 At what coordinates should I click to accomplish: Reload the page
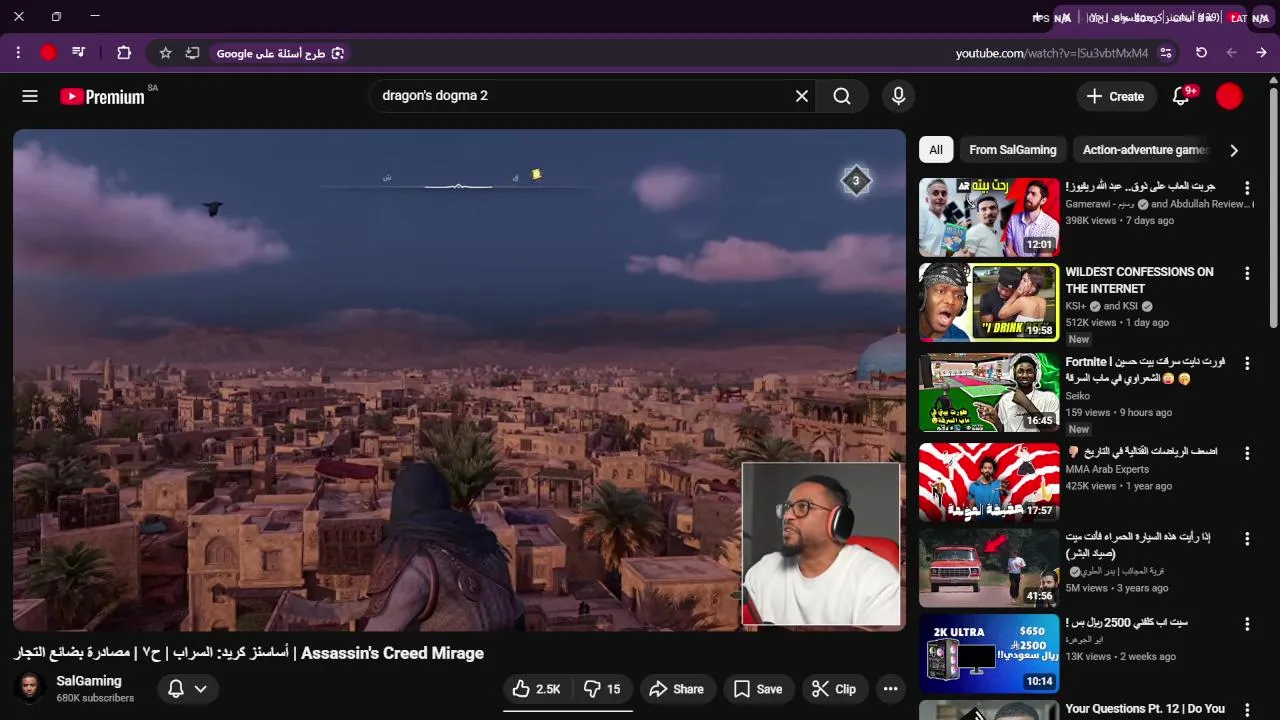[x=1202, y=53]
